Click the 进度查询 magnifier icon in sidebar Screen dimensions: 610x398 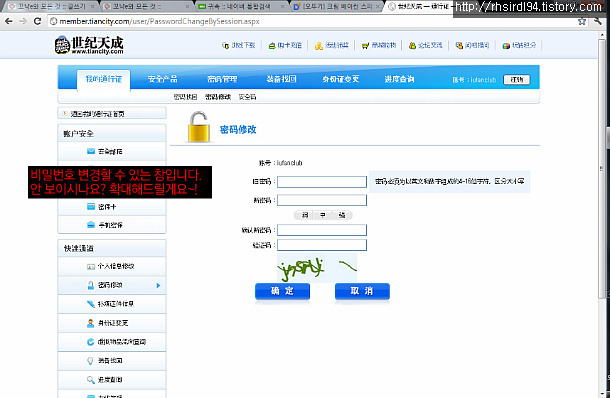[91, 380]
